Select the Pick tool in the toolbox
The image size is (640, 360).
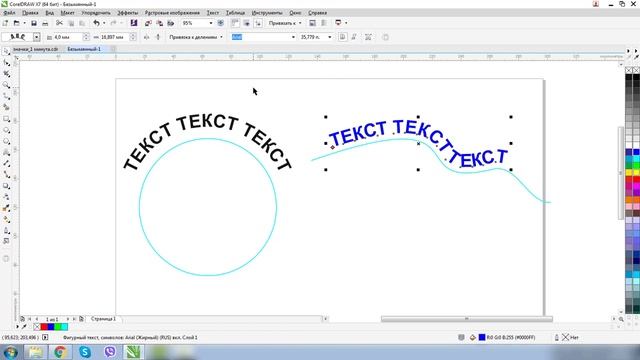click(x=6, y=51)
